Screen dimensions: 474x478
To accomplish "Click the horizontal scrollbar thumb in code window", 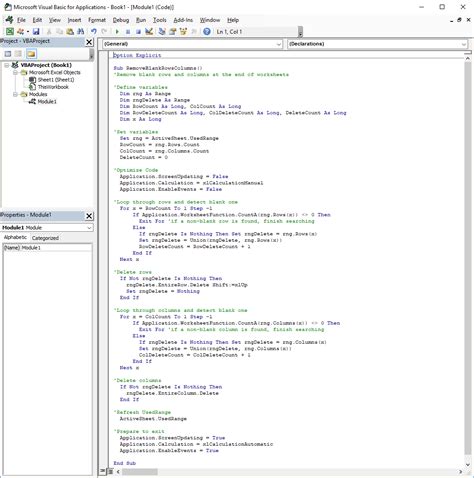I will [x=140, y=472].
